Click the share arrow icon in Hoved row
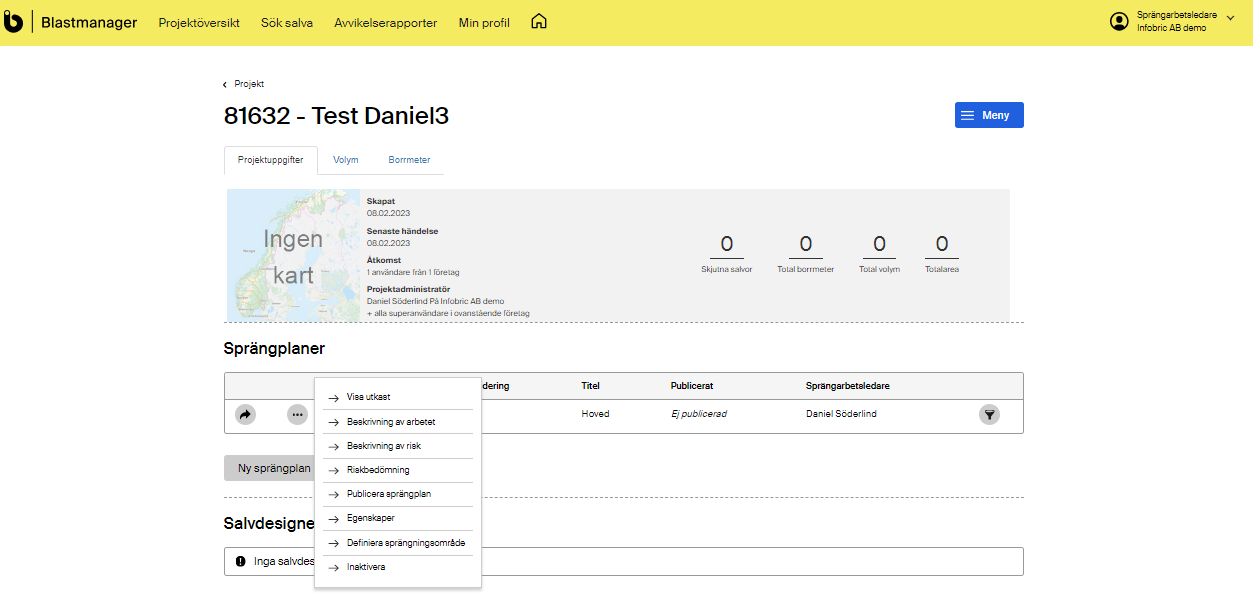The height and width of the screenshot is (613, 1253). tap(245, 414)
